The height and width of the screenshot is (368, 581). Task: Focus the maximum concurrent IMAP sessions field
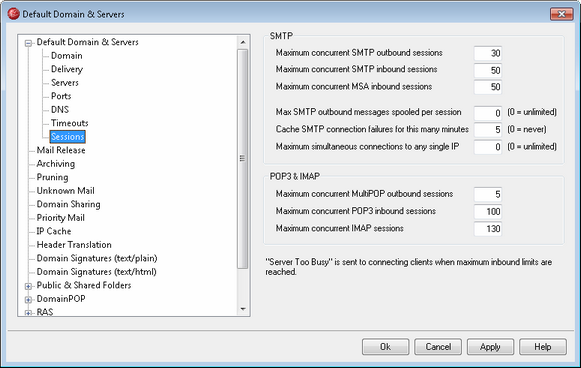pos(488,229)
